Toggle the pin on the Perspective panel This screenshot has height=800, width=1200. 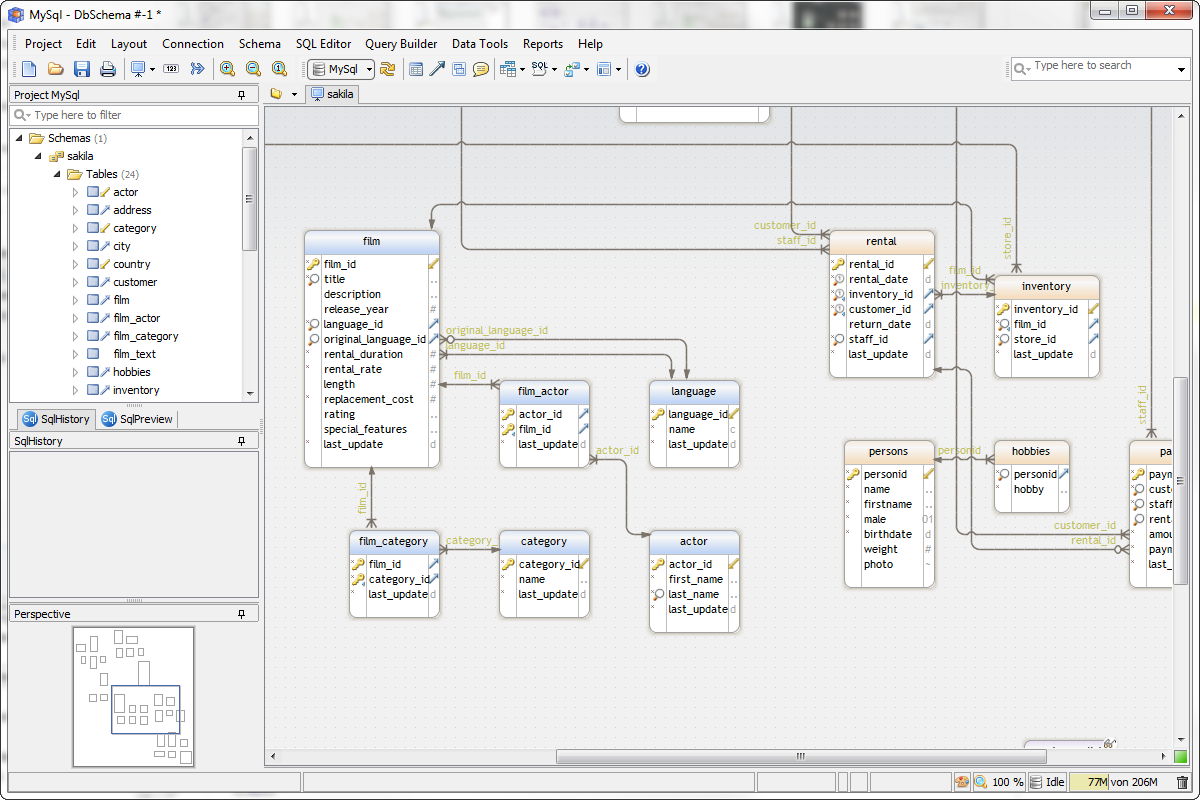[x=241, y=614]
